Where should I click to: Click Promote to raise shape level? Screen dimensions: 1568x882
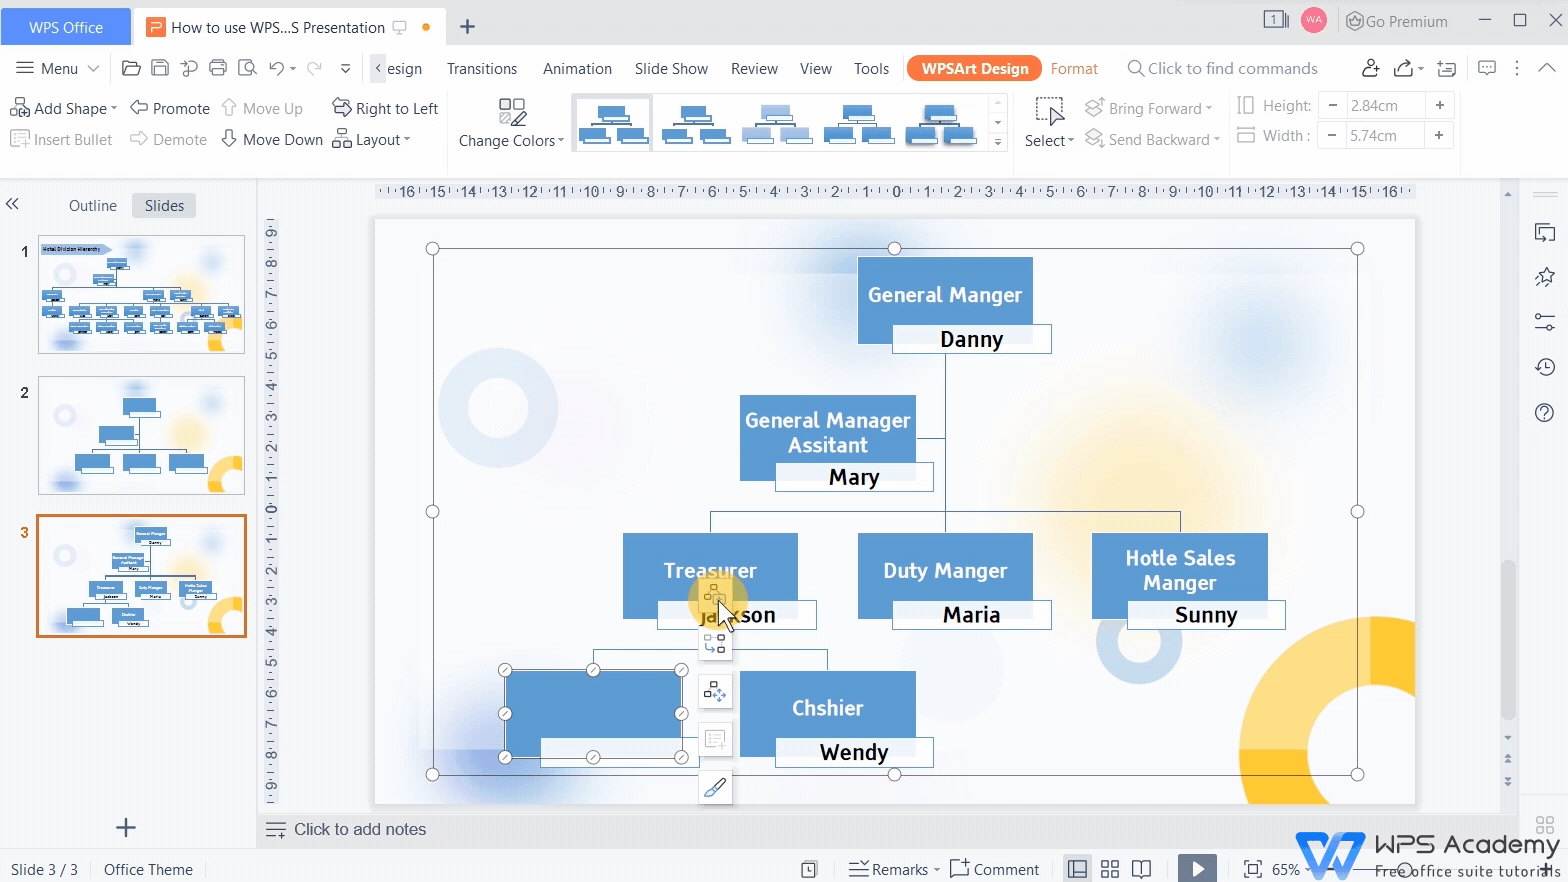170,108
